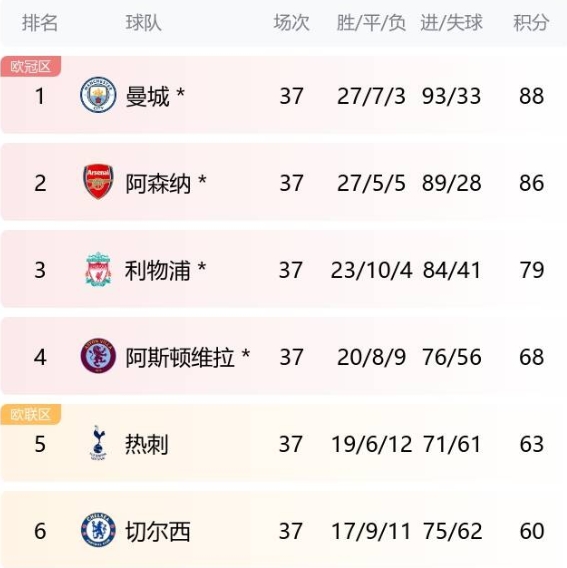Click the Chelsea club crest

pyautogui.click(x=98, y=530)
